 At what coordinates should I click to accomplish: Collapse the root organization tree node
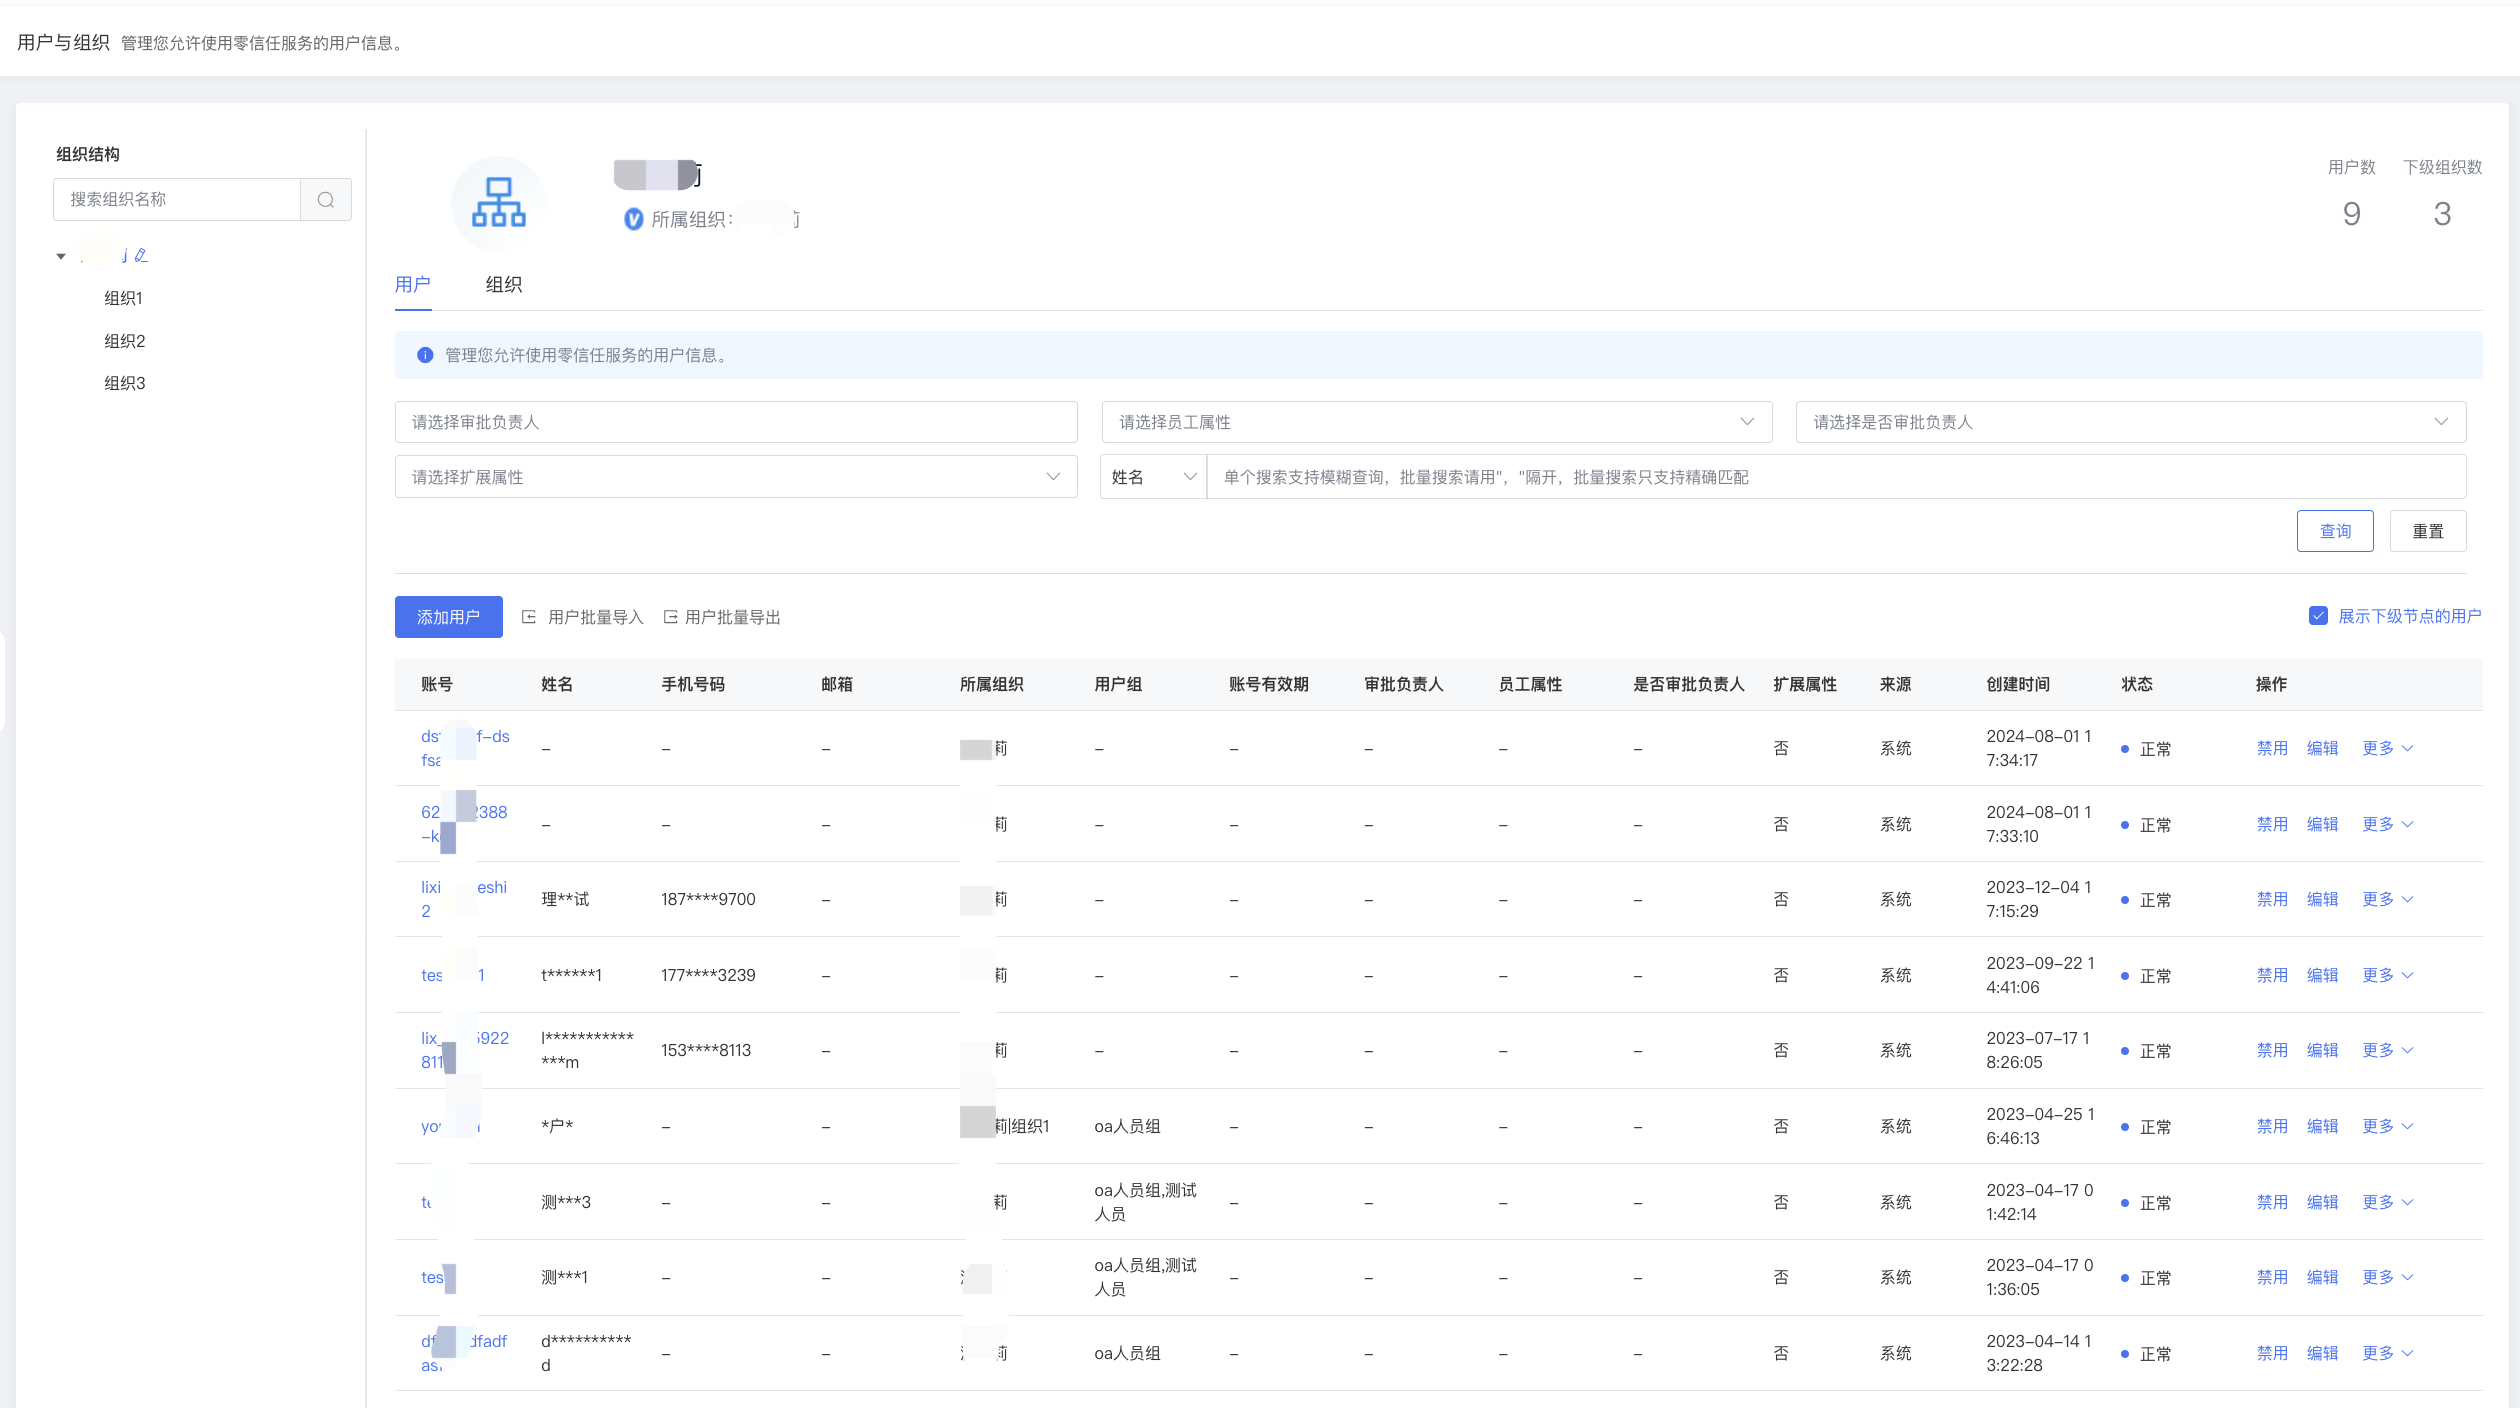point(61,256)
